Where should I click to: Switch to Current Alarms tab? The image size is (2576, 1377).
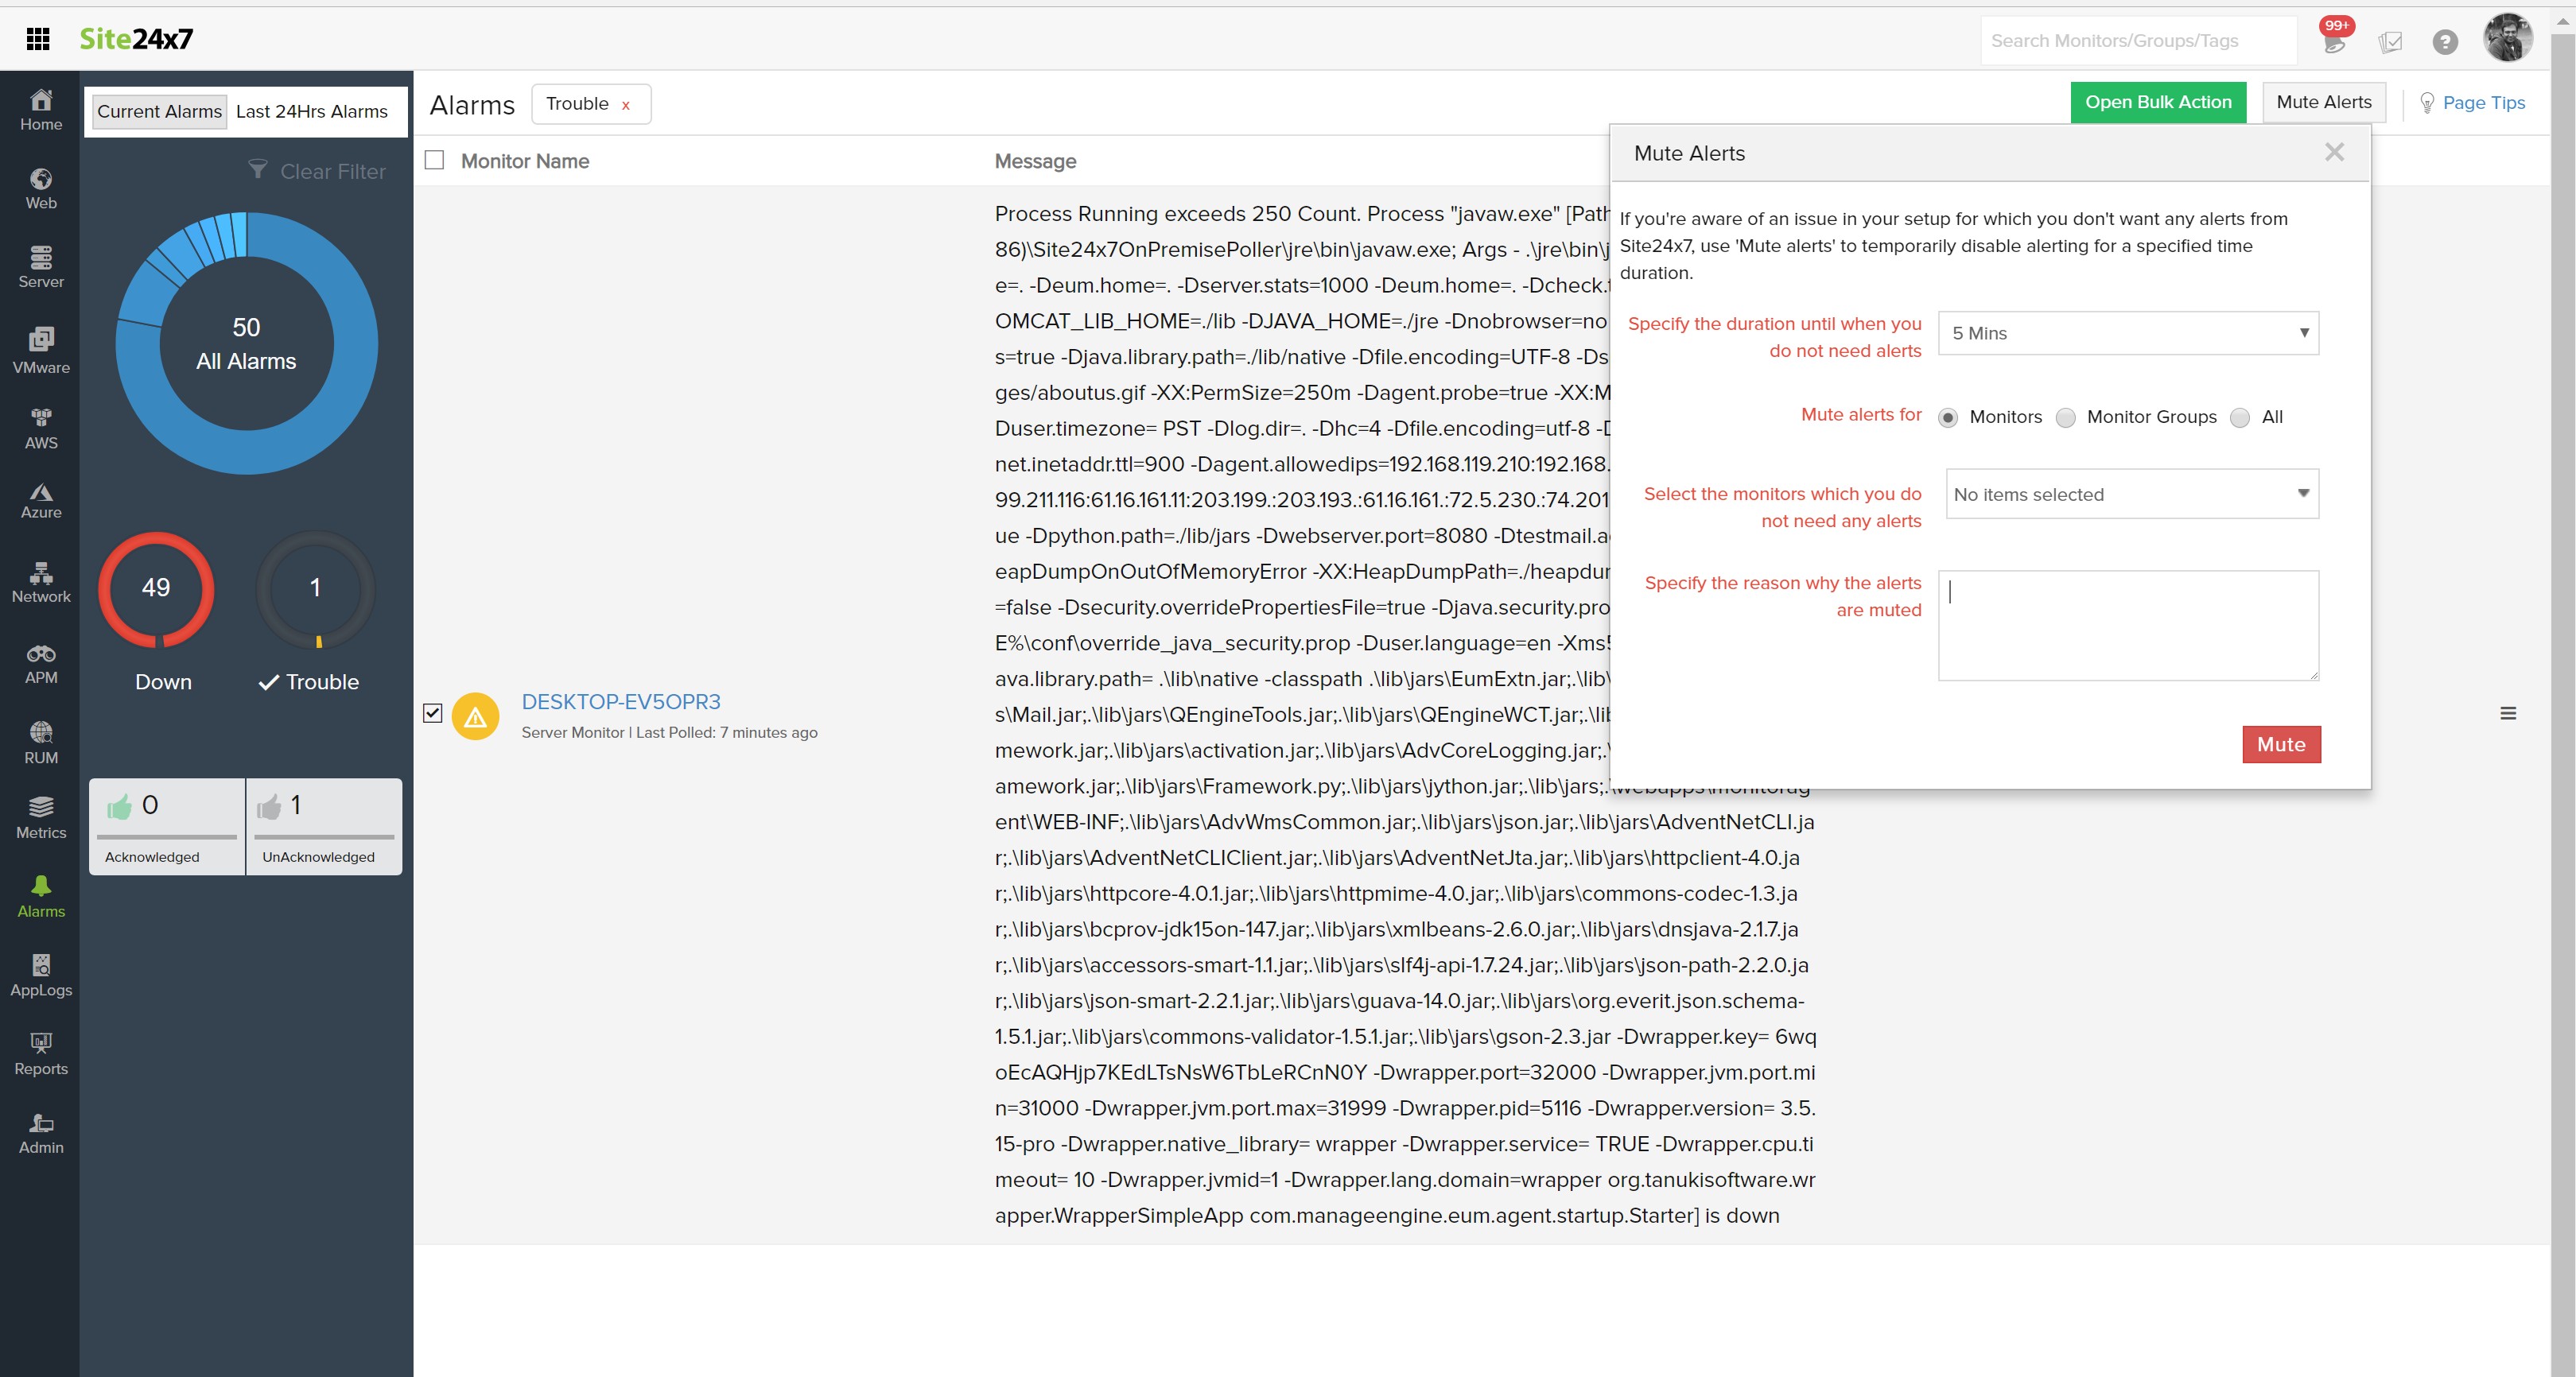coord(159,111)
